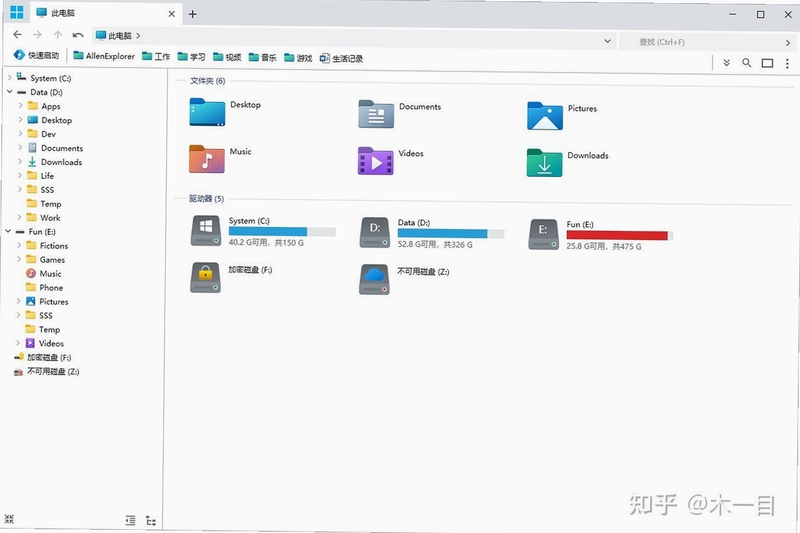Collapse the 驱动器 (5) group header

pos(206,198)
